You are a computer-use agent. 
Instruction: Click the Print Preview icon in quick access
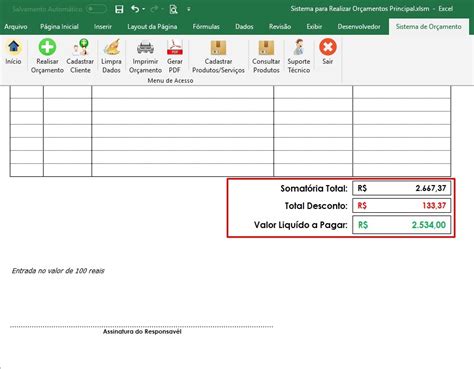point(173,9)
